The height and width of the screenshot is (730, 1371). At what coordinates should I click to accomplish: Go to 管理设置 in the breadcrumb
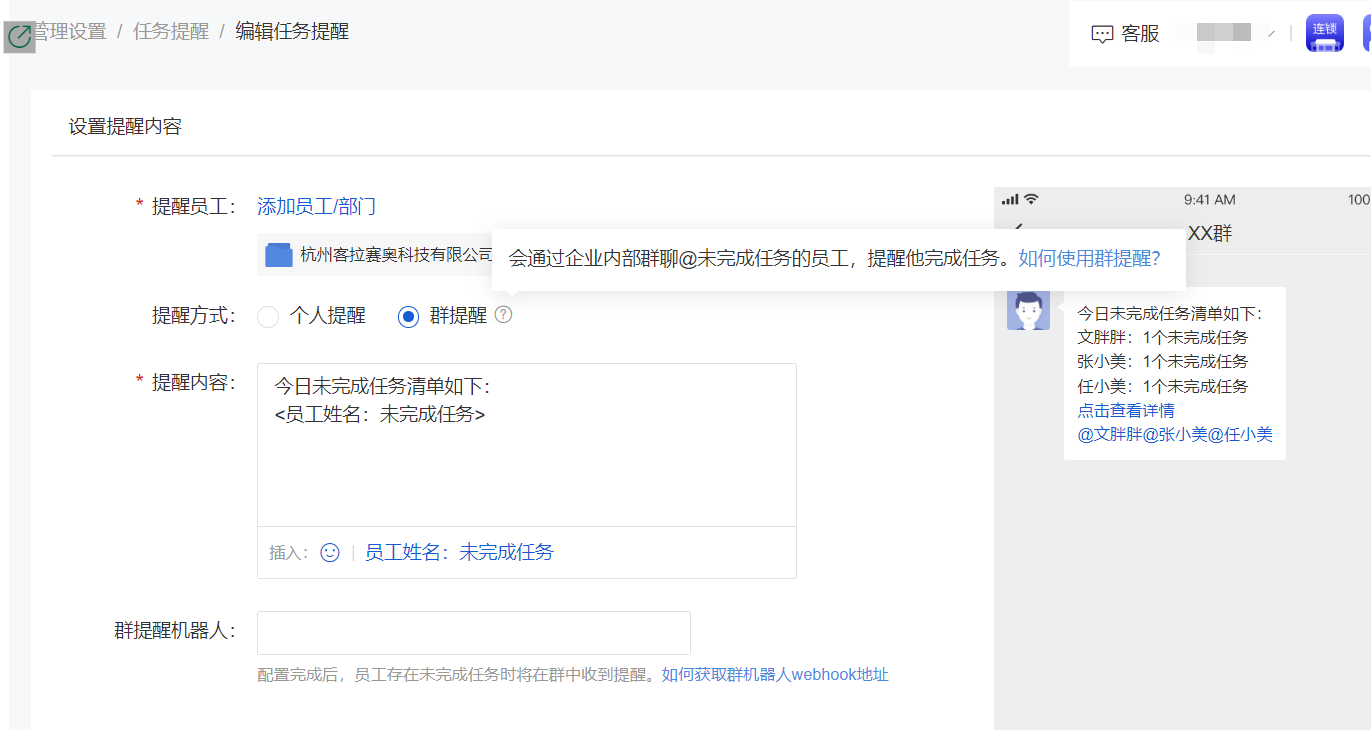[x=69, y=31]
